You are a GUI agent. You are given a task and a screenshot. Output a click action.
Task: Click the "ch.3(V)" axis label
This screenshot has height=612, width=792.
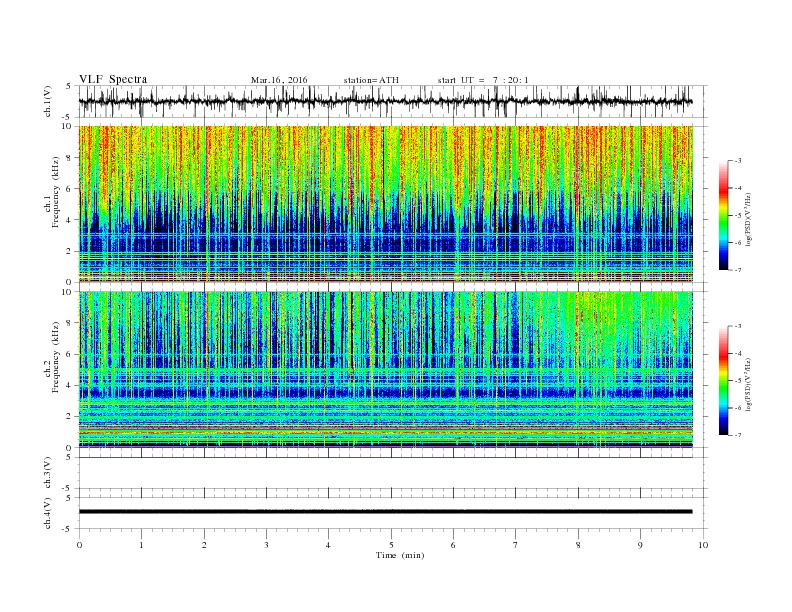(x=48, y=473)
